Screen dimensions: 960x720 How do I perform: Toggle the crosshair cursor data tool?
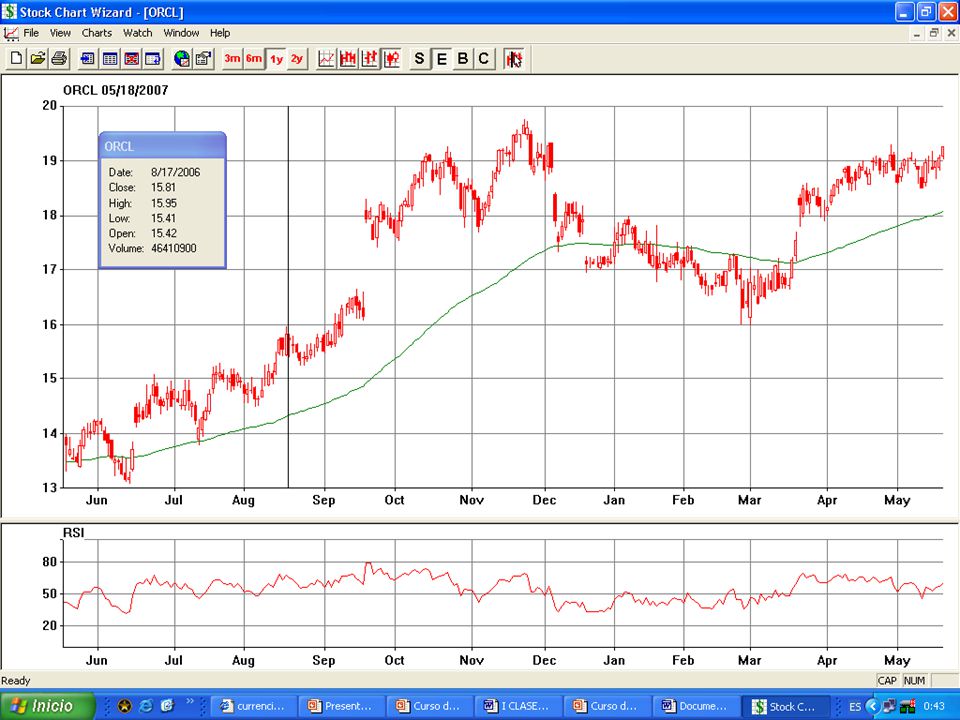pyautogui.click(x=514, y=59)
